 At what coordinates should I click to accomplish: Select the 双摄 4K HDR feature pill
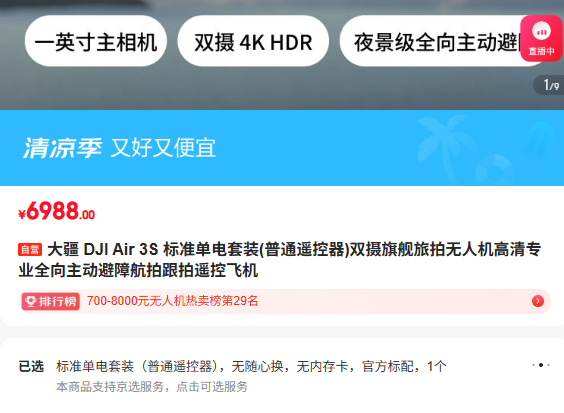click(253, 41)
